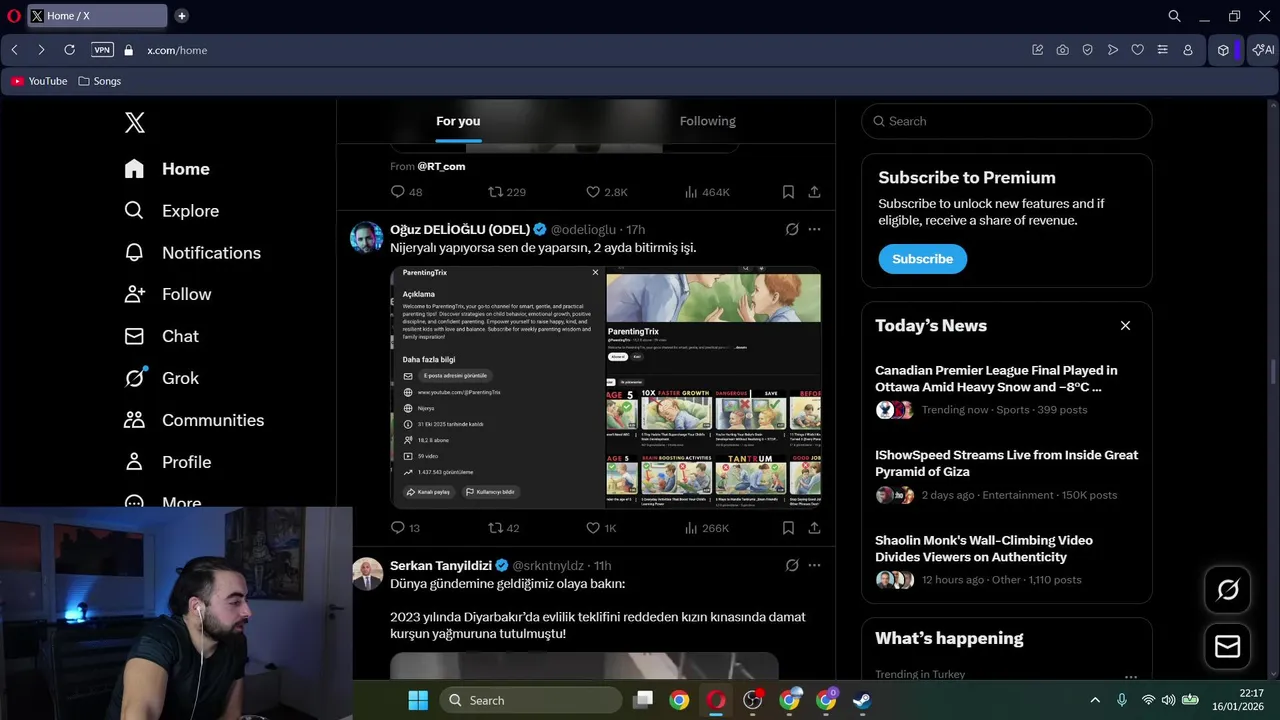This screenshot has width=1280, height=720.
Task: Open Oğuz DELİOĞLU (ODEL) profile name
Action: (460, 230)
